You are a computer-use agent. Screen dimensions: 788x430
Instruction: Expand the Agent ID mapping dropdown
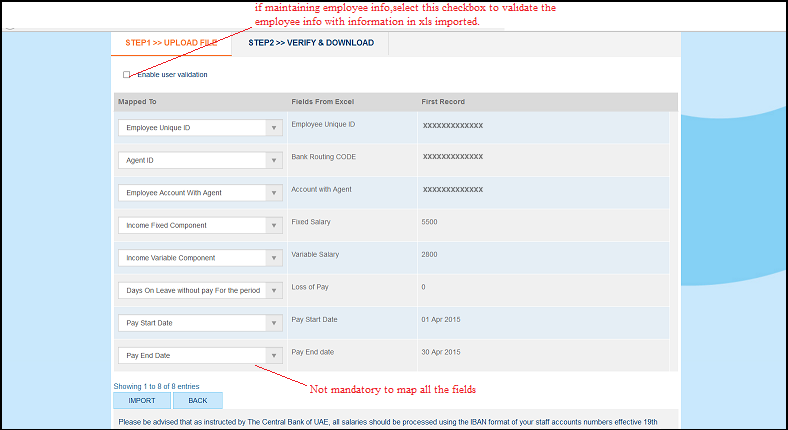pos(199,160)
